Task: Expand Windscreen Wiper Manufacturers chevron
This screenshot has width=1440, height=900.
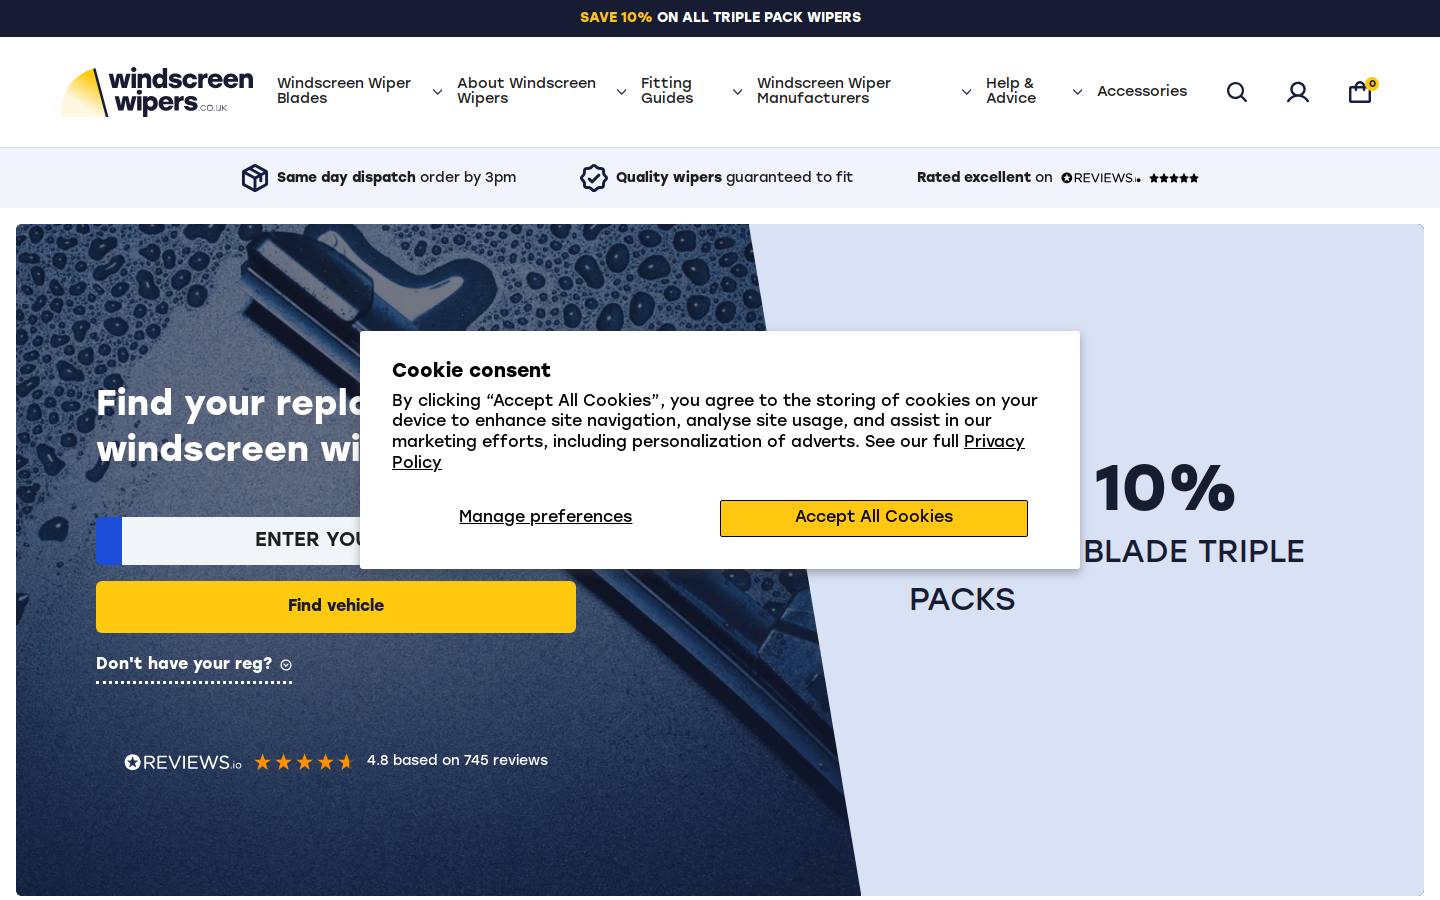Action: tap(966, 92)
